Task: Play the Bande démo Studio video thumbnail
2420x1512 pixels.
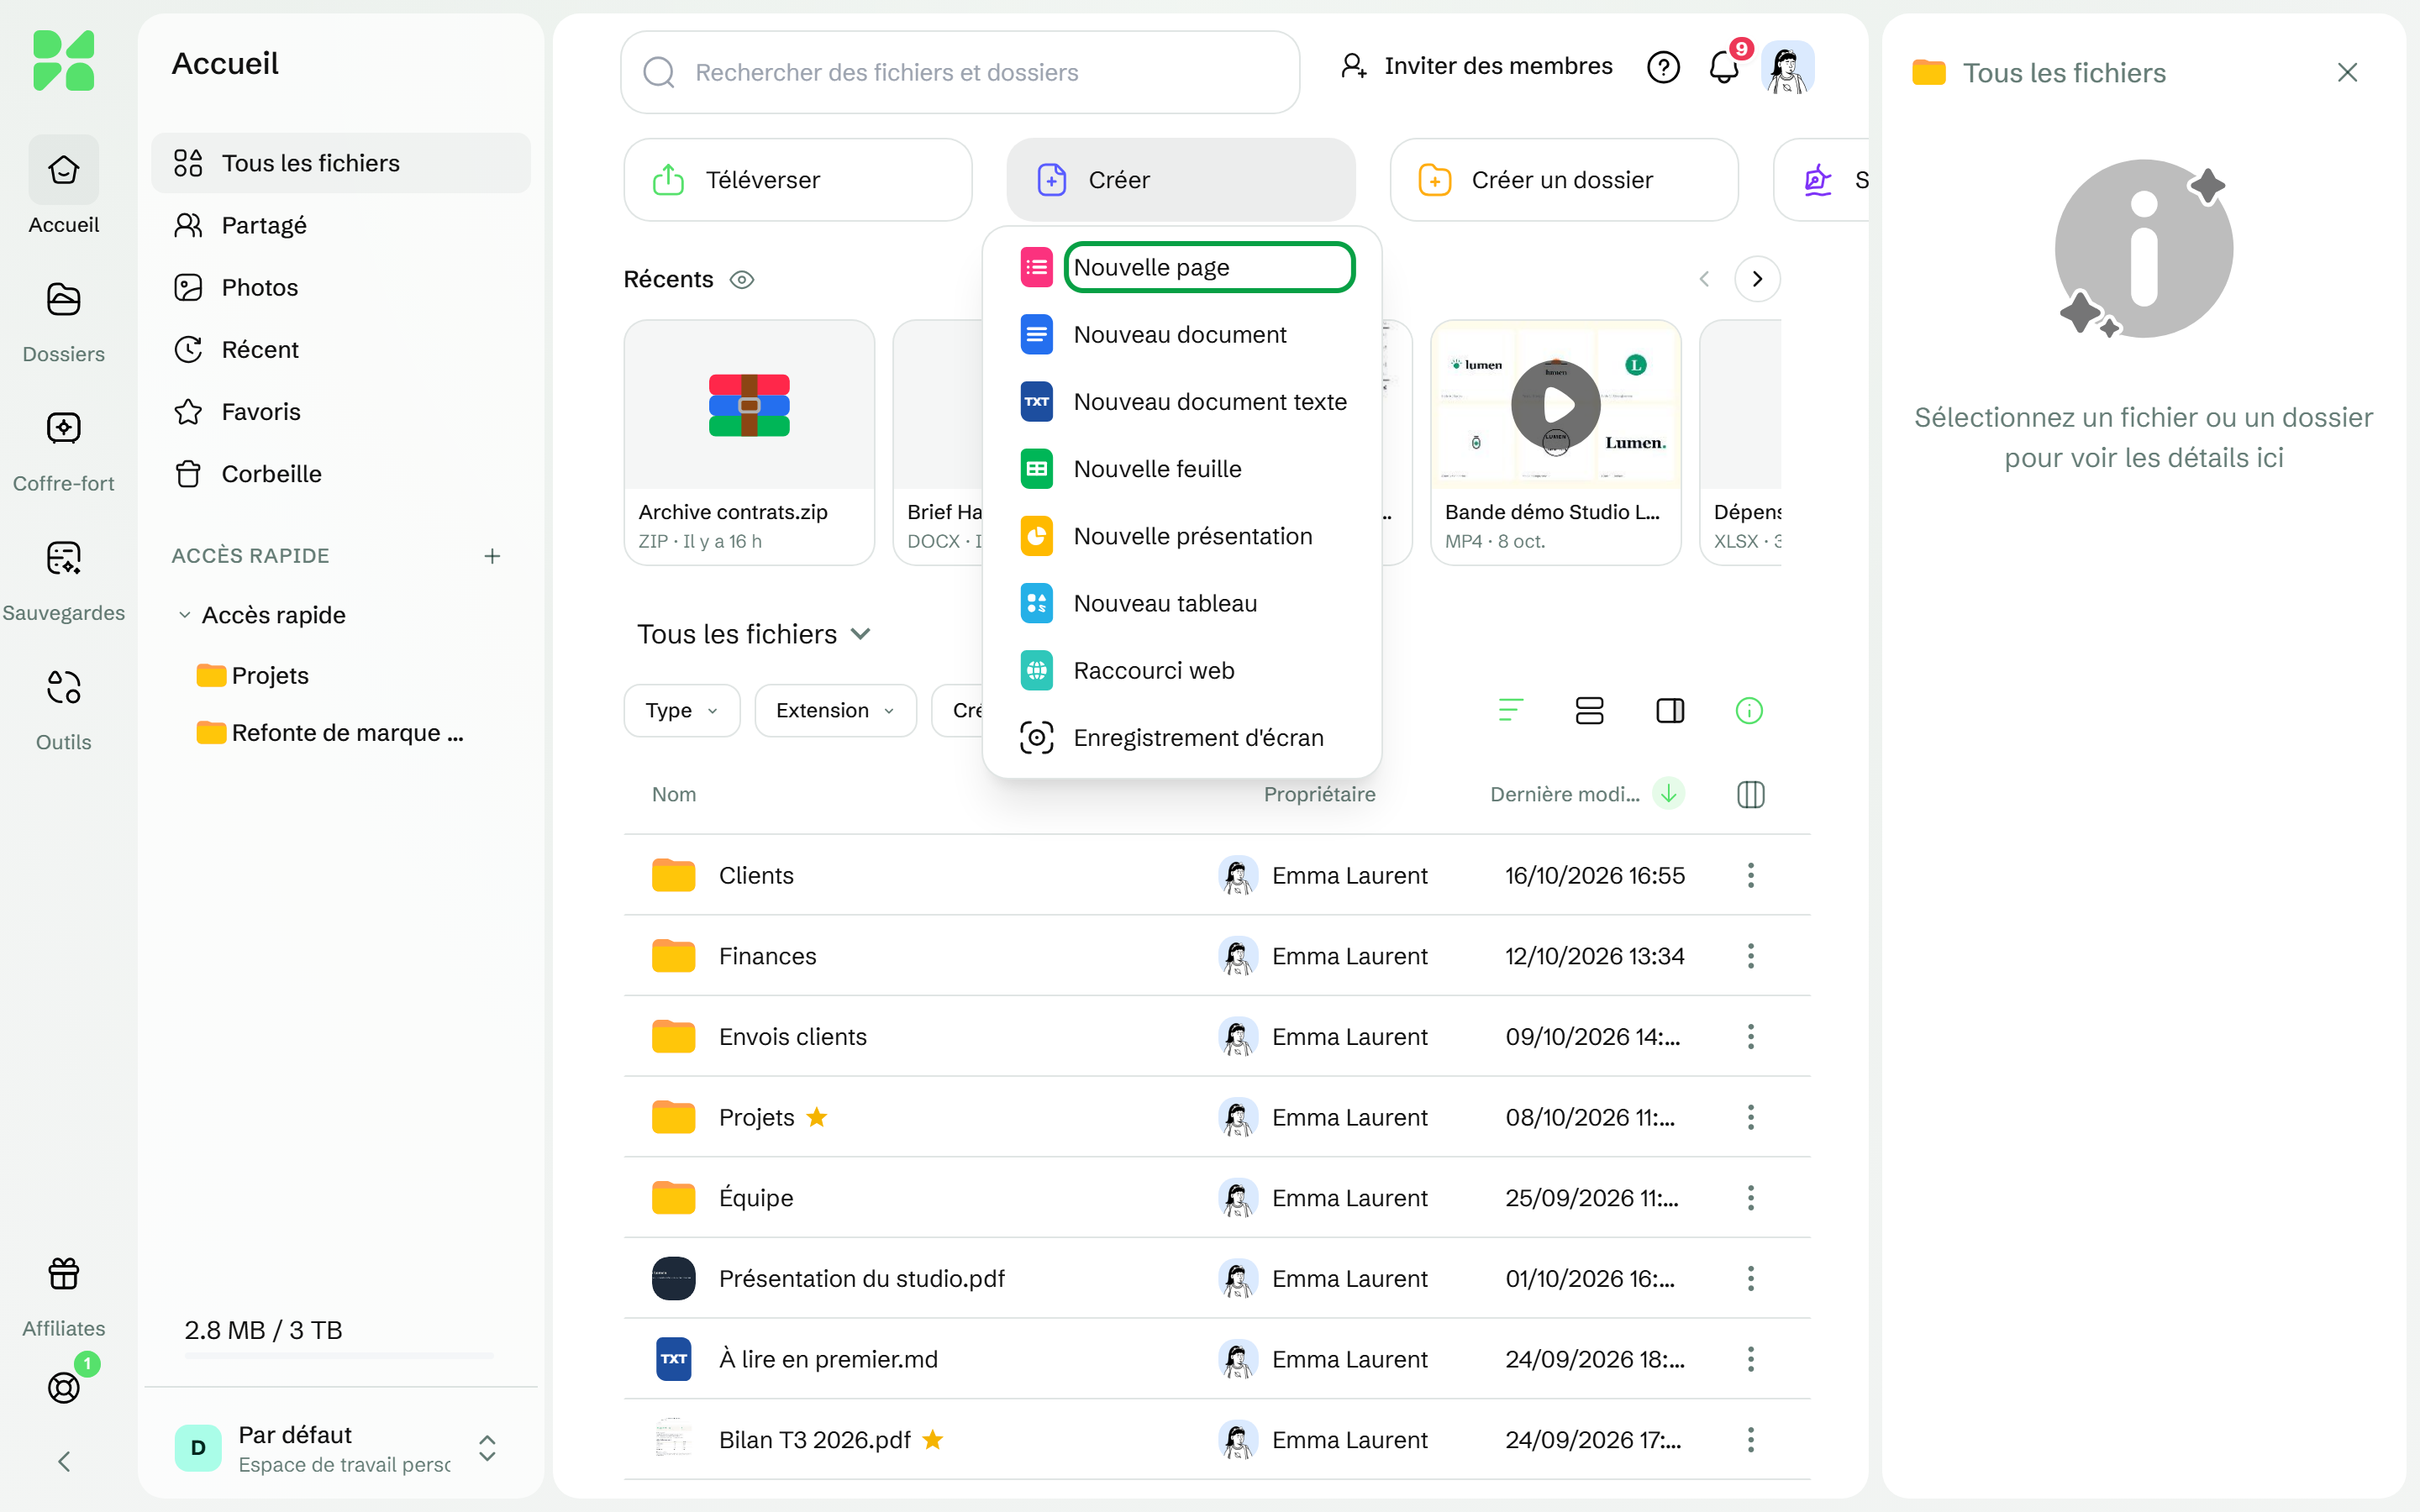Action: 1555,405
